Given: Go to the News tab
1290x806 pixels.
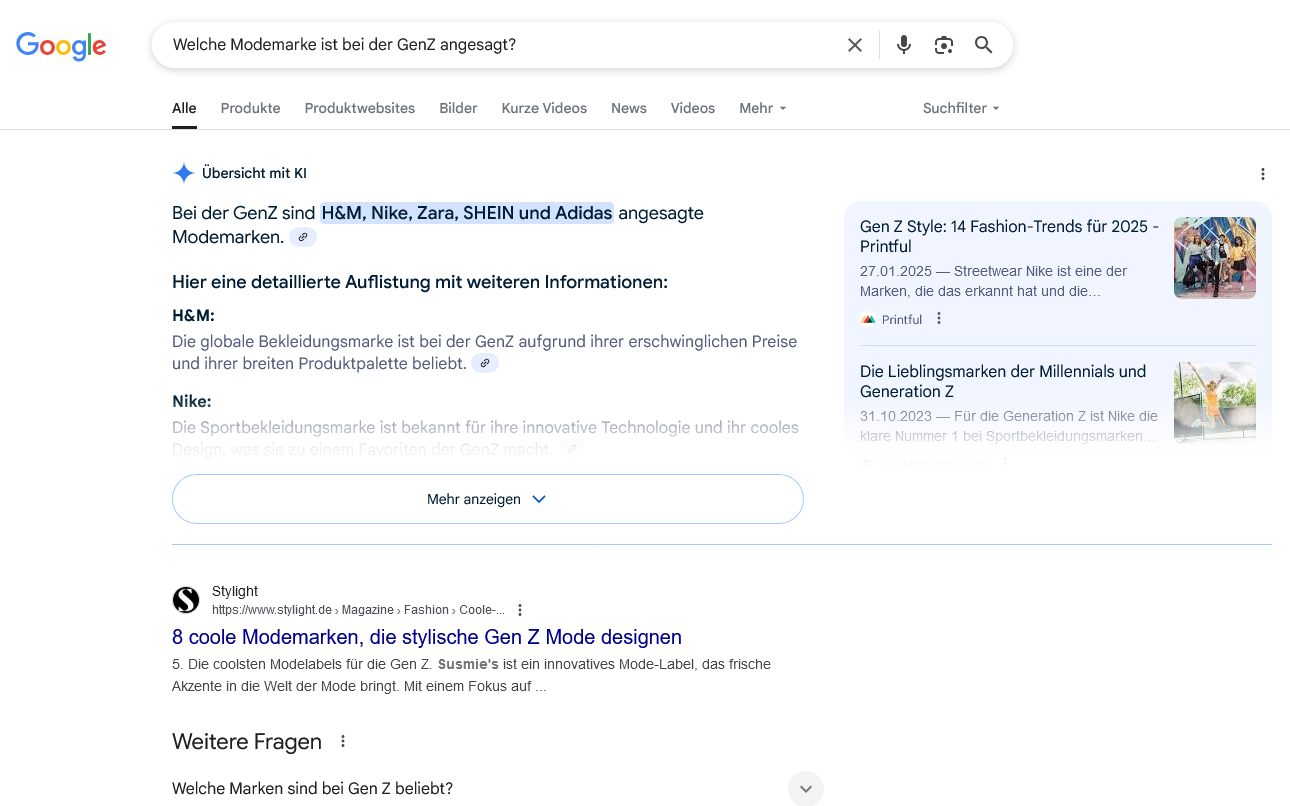Looking at the screenshot, I should (629, 108).
